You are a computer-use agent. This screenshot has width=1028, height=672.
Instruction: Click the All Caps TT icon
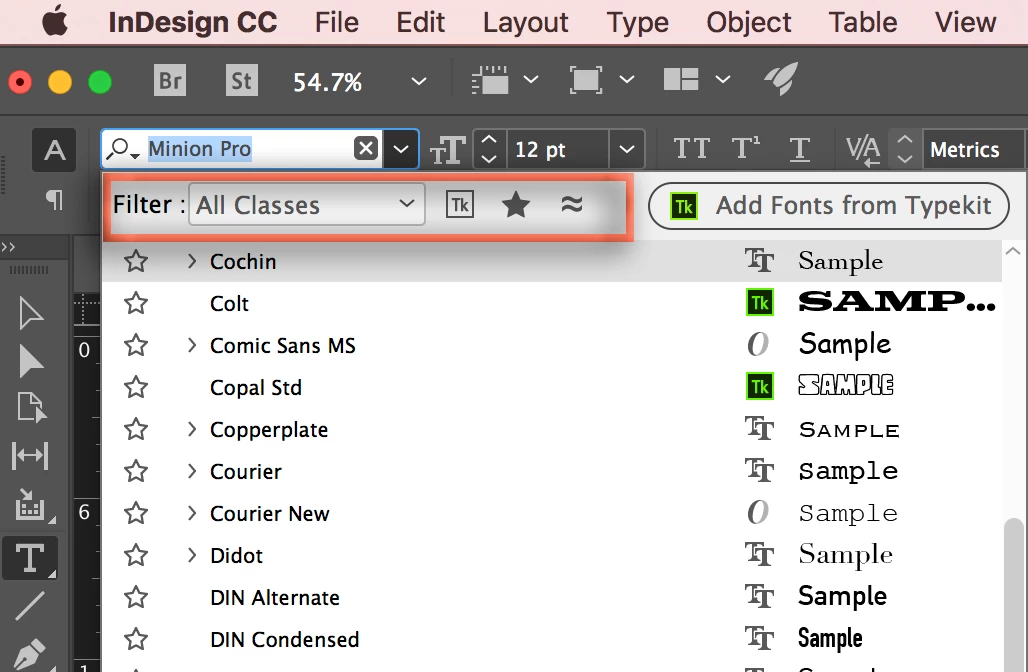pos(692,149)
